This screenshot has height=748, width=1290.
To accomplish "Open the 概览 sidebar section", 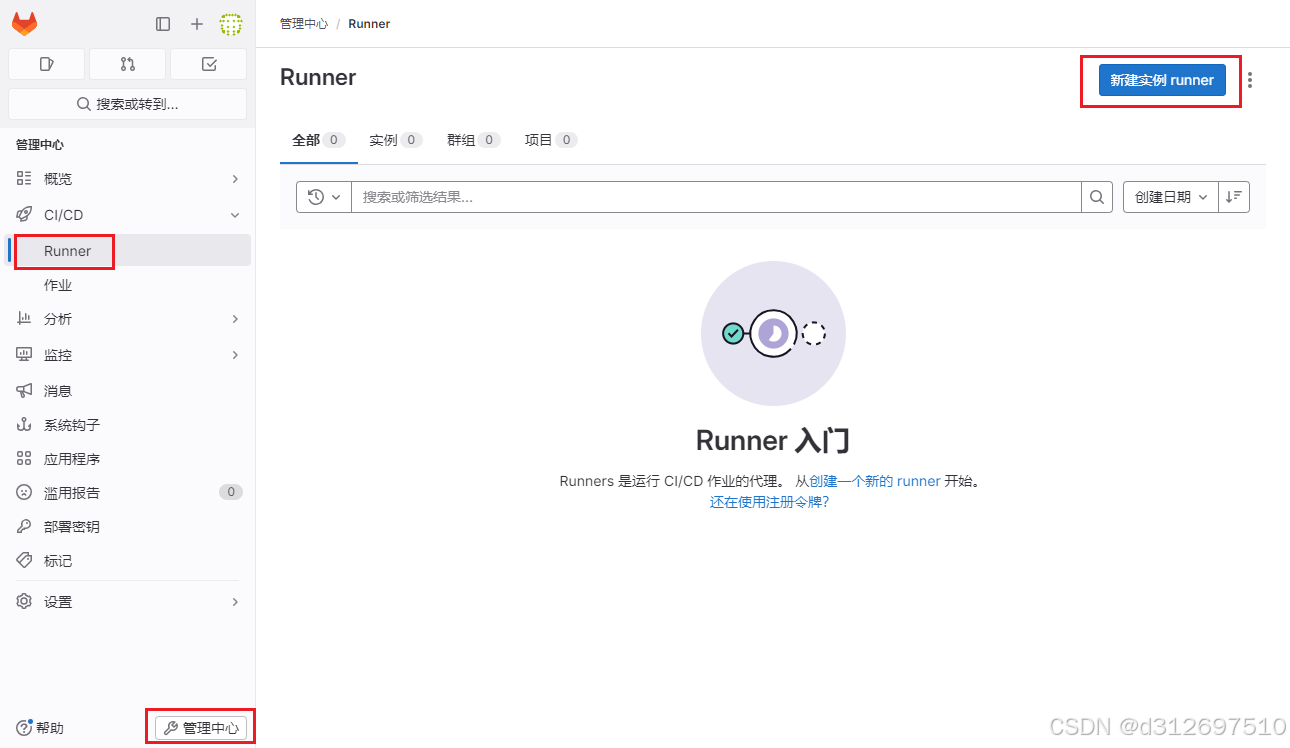I will tap(127, 179).
